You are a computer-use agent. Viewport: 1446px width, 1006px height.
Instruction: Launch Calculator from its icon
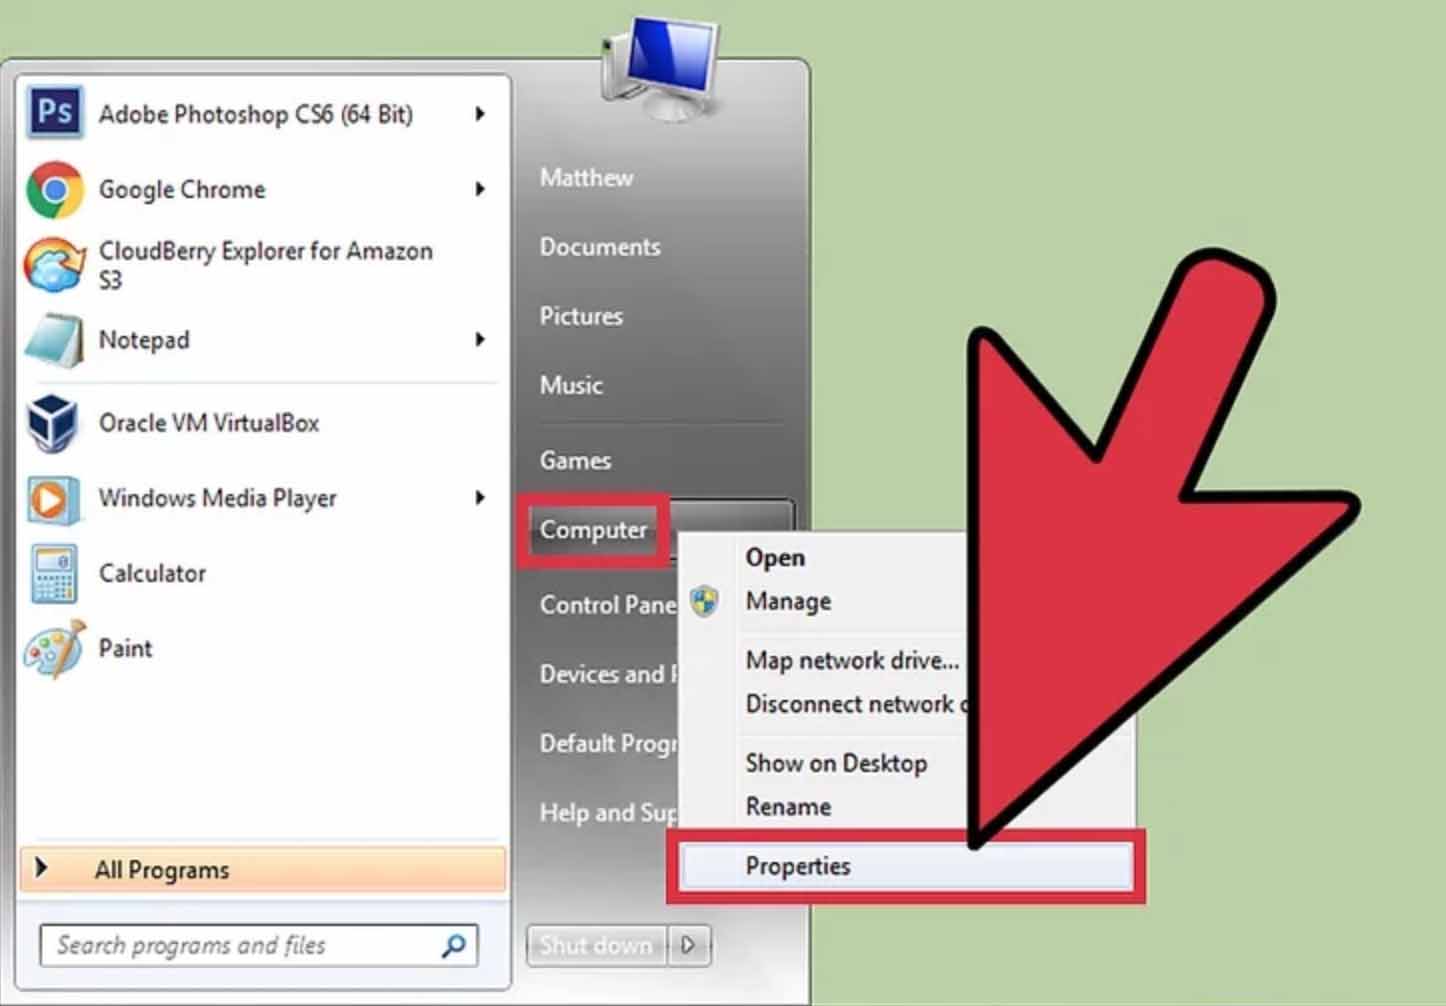pyautogui.click(x=53, y=574)
